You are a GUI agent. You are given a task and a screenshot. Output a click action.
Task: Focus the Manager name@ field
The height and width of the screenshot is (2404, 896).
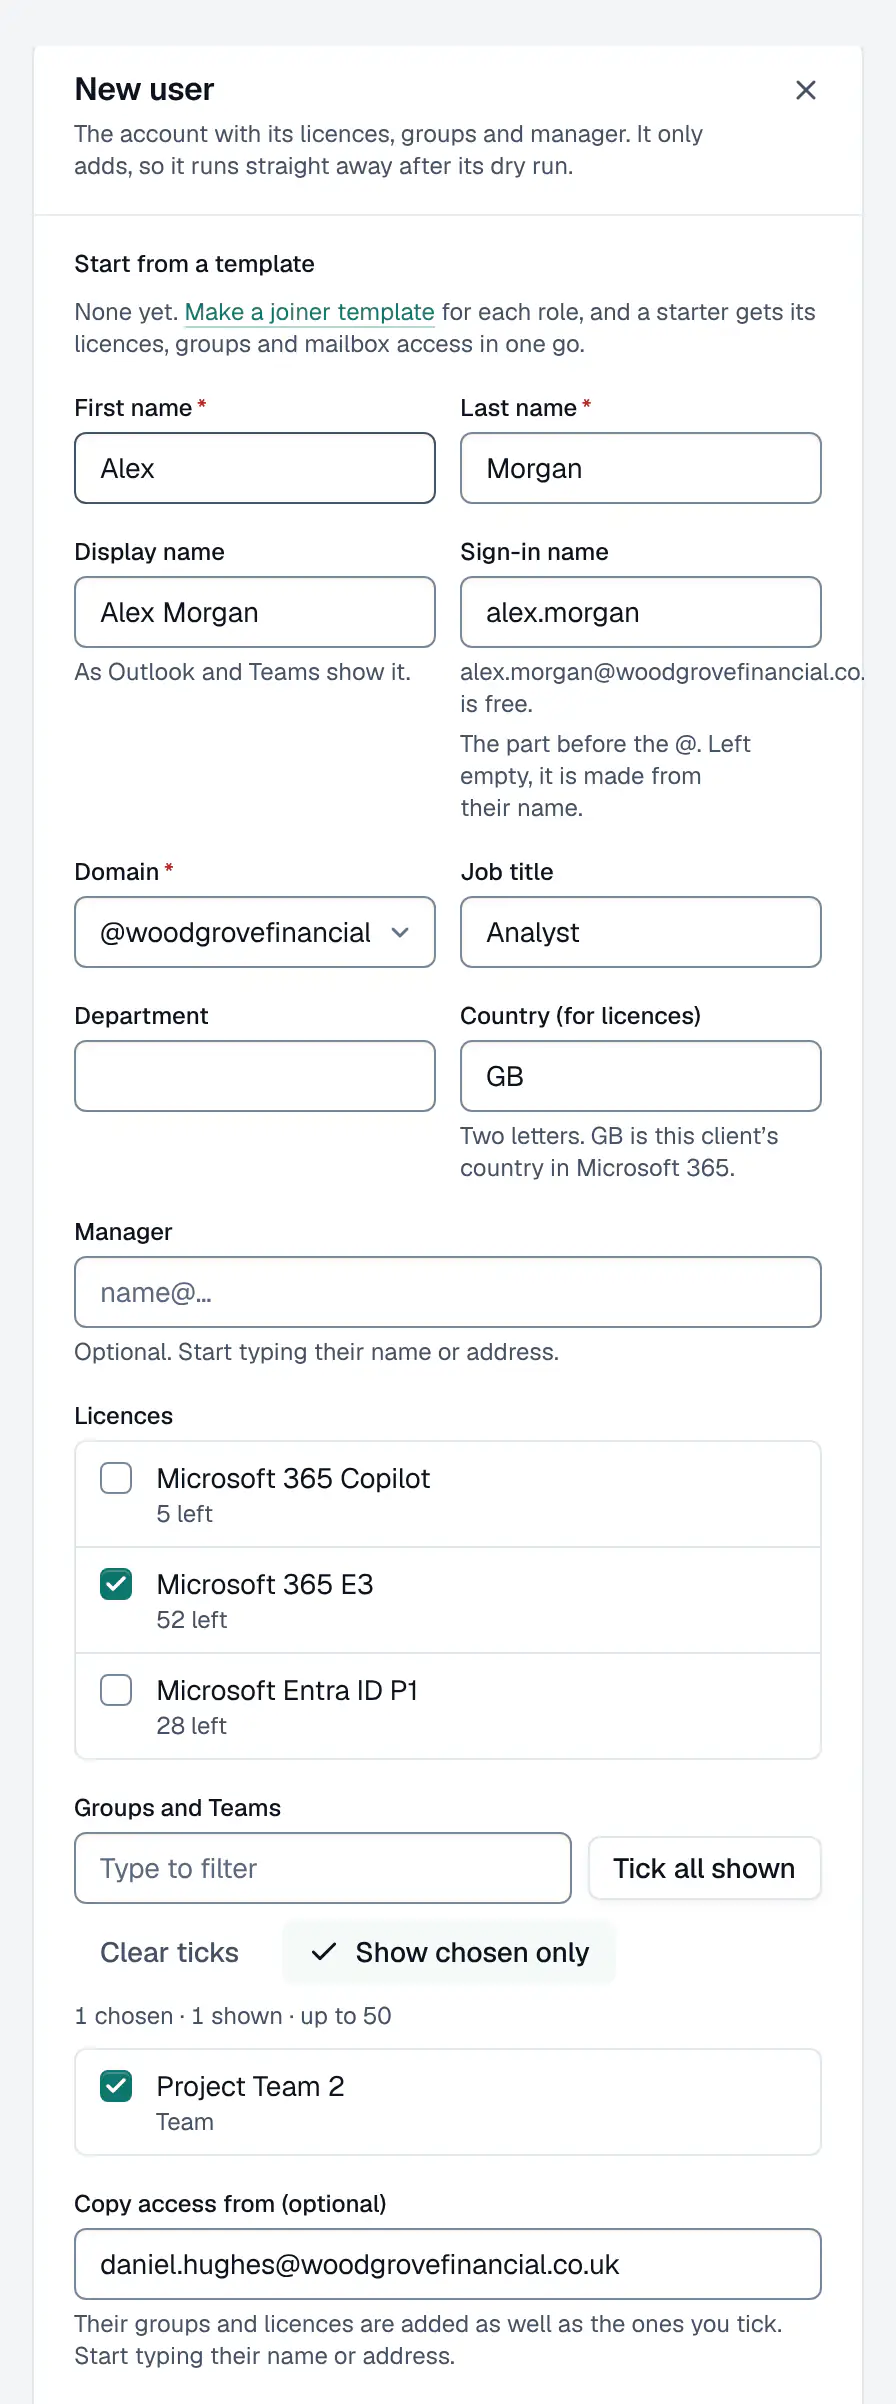tap(448, 1292)
